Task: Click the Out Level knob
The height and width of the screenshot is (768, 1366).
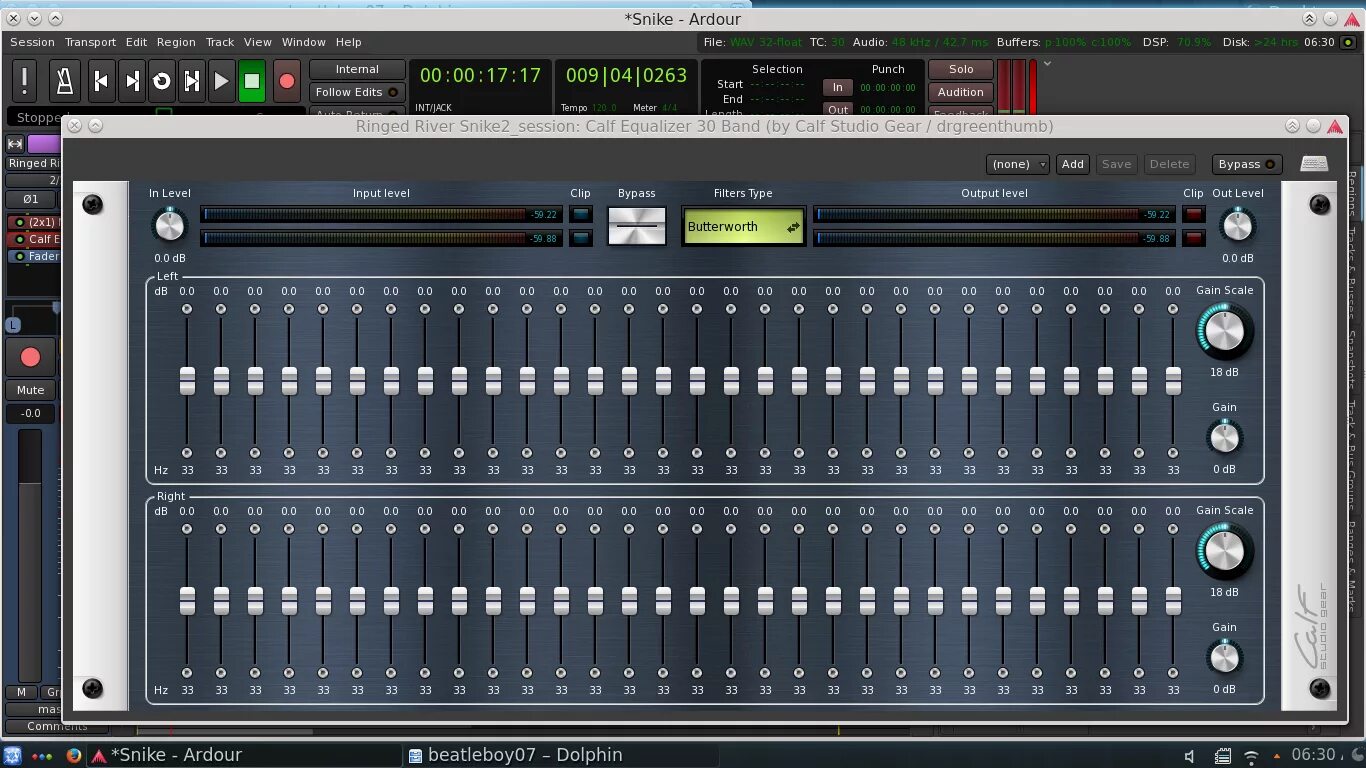Action: point(1238,226)
